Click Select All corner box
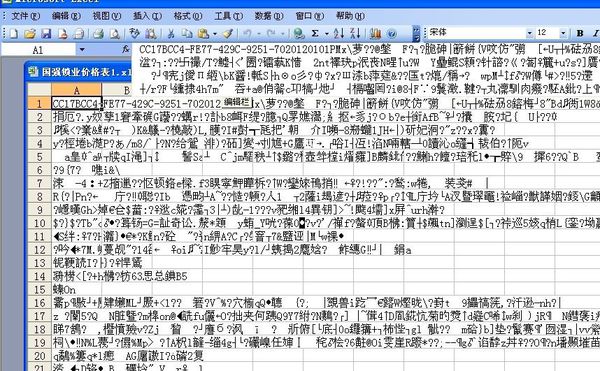Image resolution: width=600 pixels, height=371 pixels. pos(40,90)
